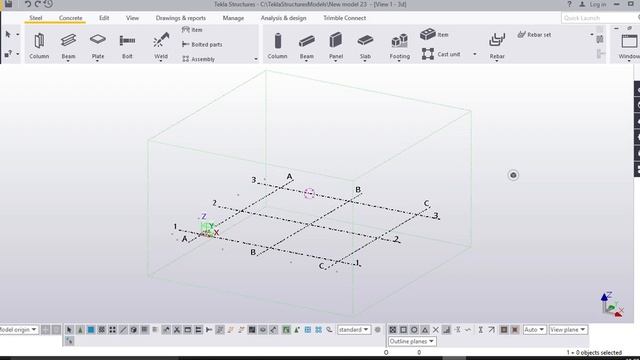This screenshot has height=360, width=640.
Task: Open the Analysis & design tab
Action: [x=283, y=18]
